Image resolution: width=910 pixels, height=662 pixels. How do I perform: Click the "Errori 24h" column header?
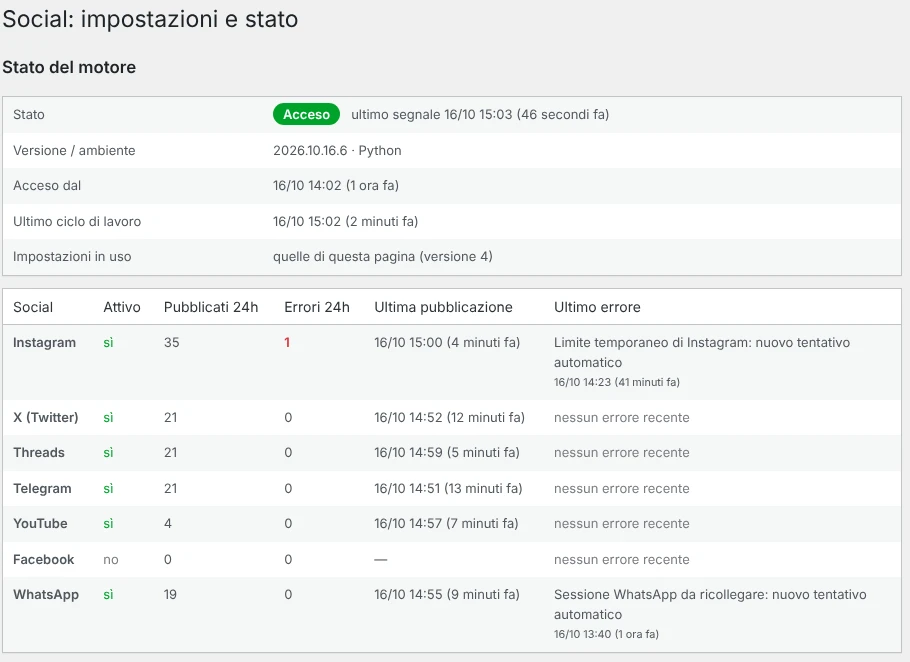(317, 307)
